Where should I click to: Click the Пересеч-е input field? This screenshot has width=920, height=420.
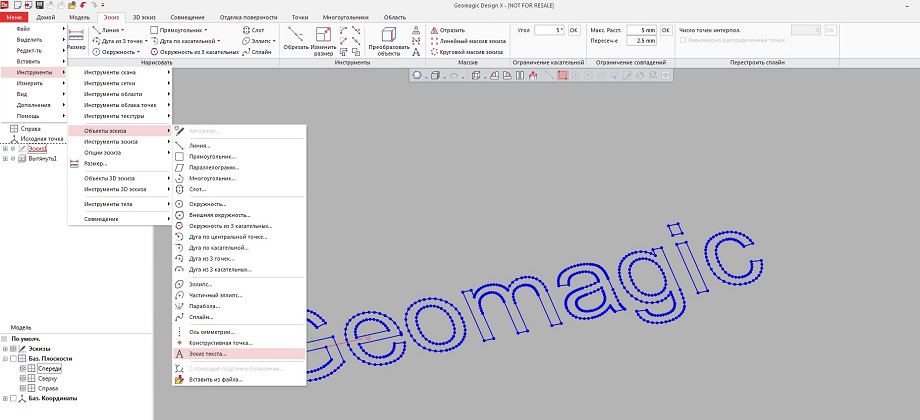[642, 40]
